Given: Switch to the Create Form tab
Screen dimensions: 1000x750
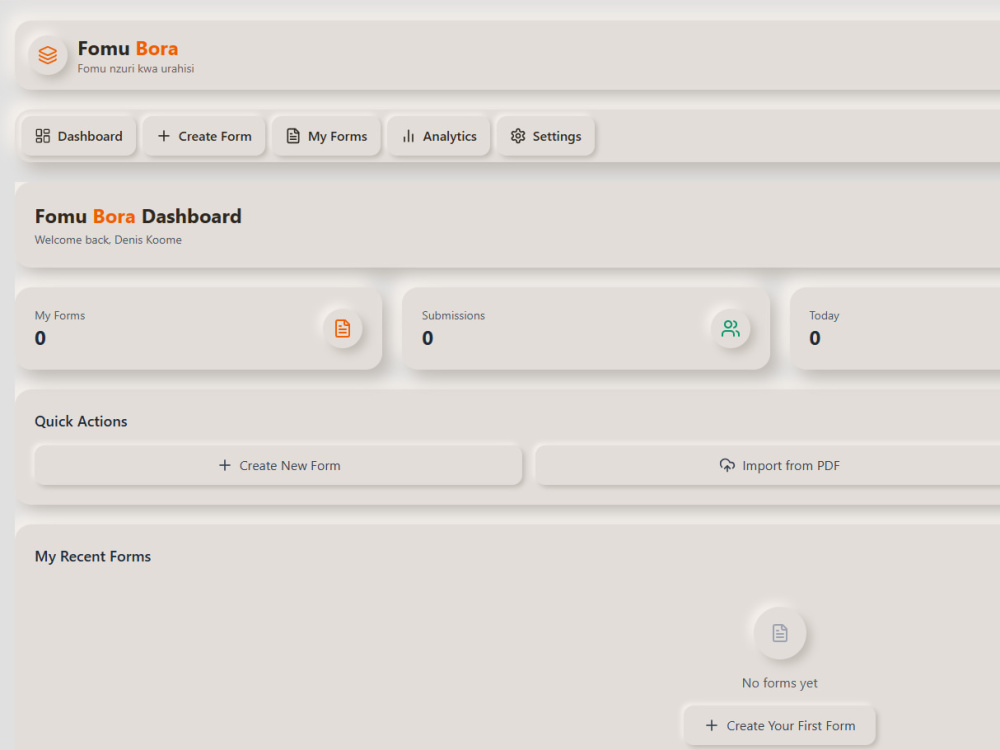Looking at the screenshot, I should 204,136.
